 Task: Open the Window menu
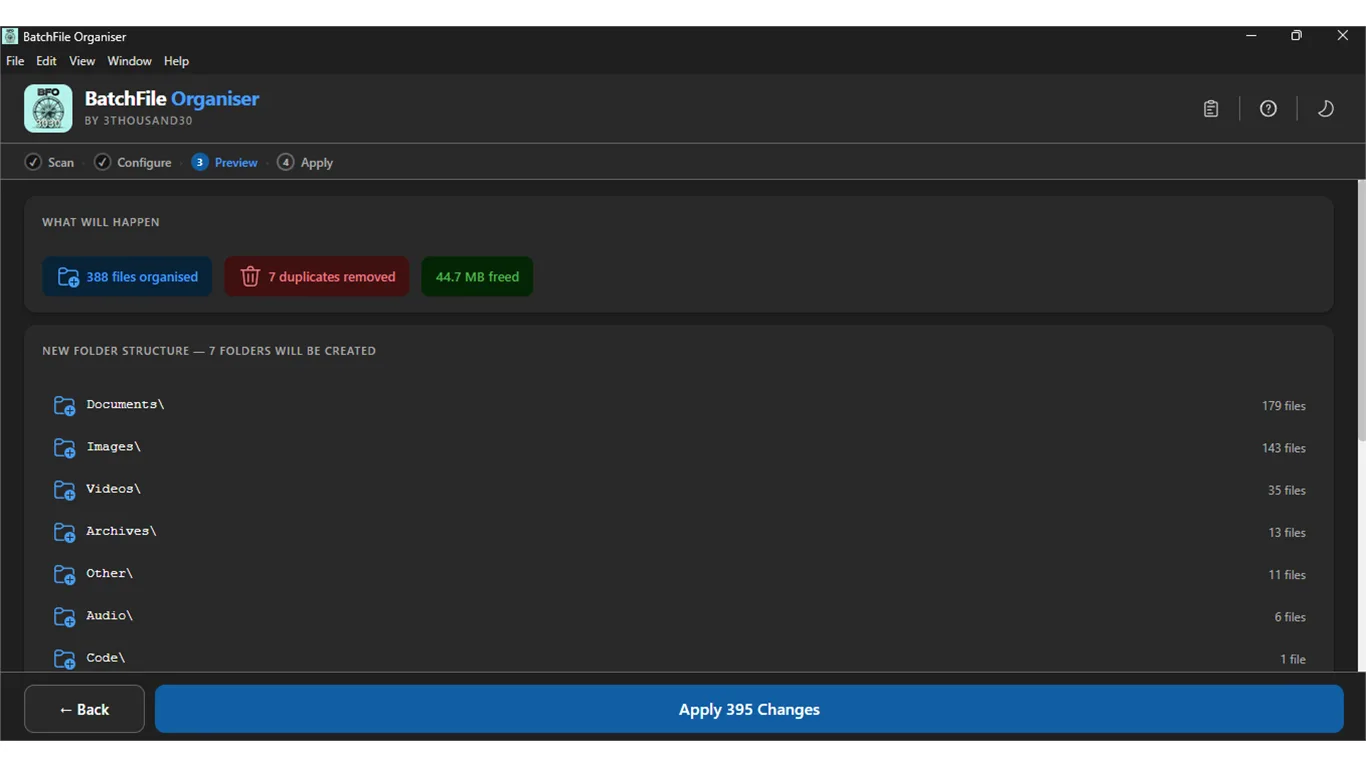(129, 61)
